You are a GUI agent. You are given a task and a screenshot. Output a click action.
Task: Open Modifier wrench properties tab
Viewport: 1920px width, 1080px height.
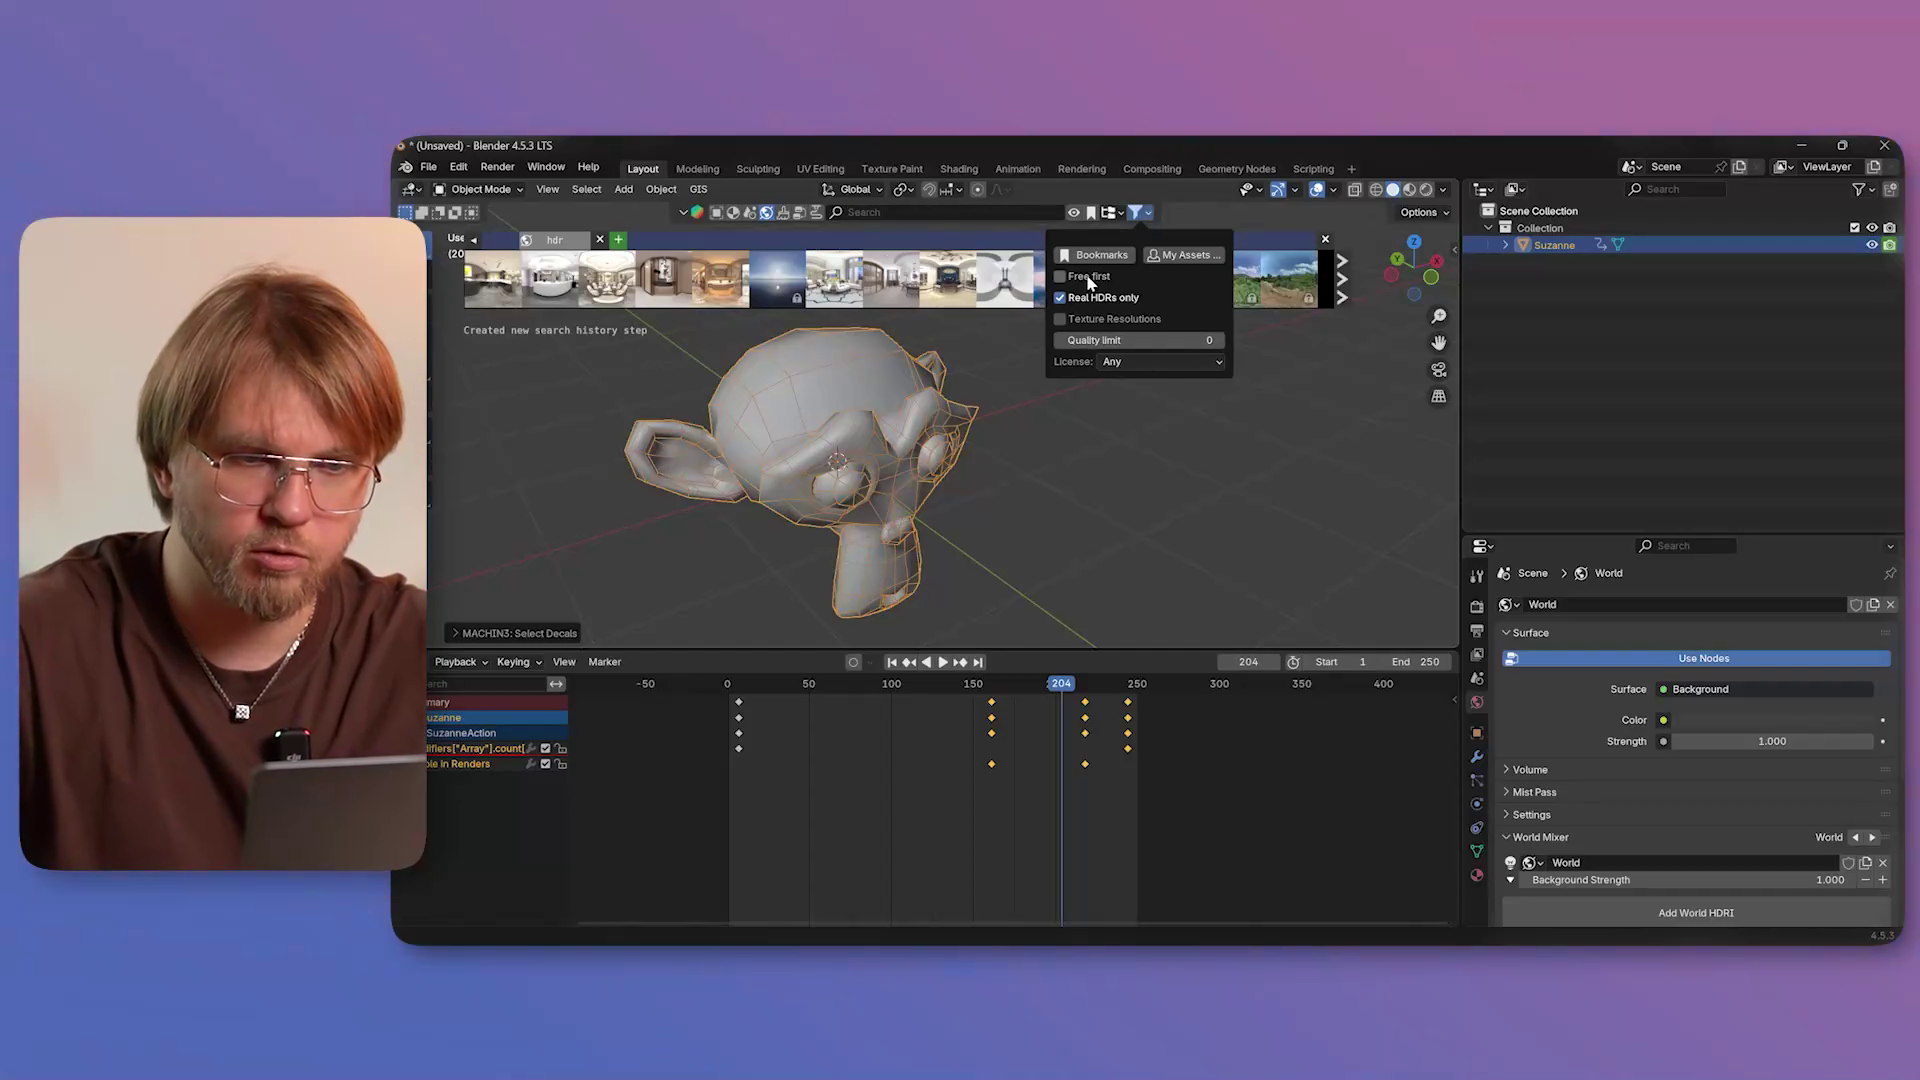click(1477, 757)
